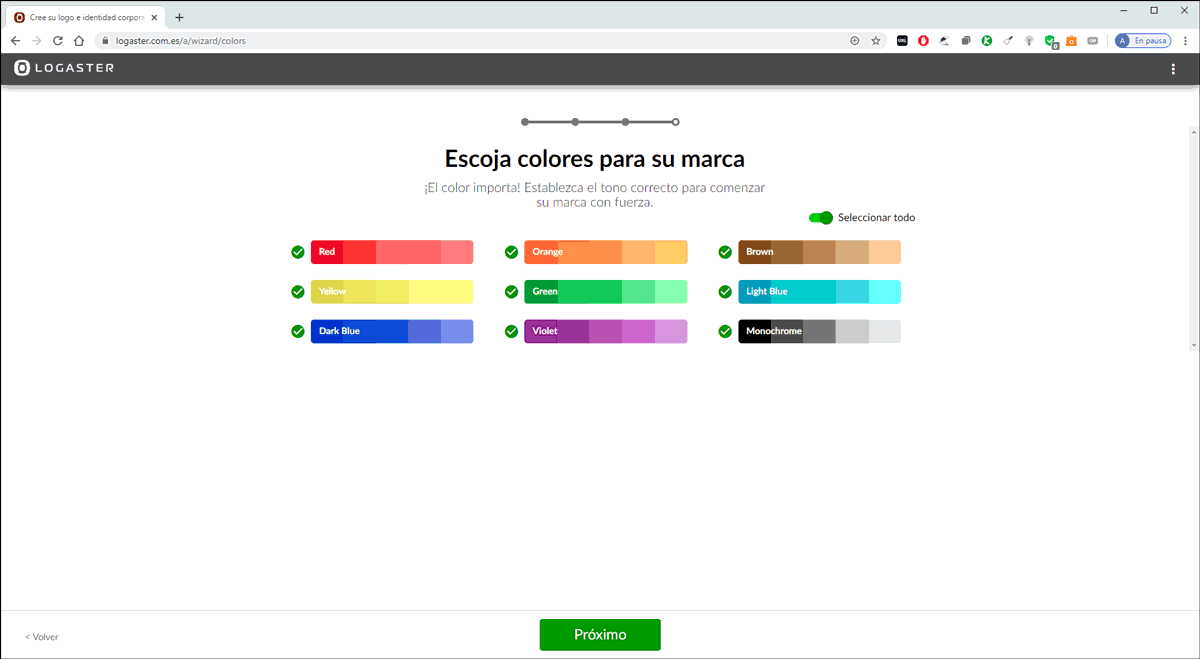The height and width of the screenshot is (659, 1200).
Task: Select the Green color palette bar
Action: point(606,292)
